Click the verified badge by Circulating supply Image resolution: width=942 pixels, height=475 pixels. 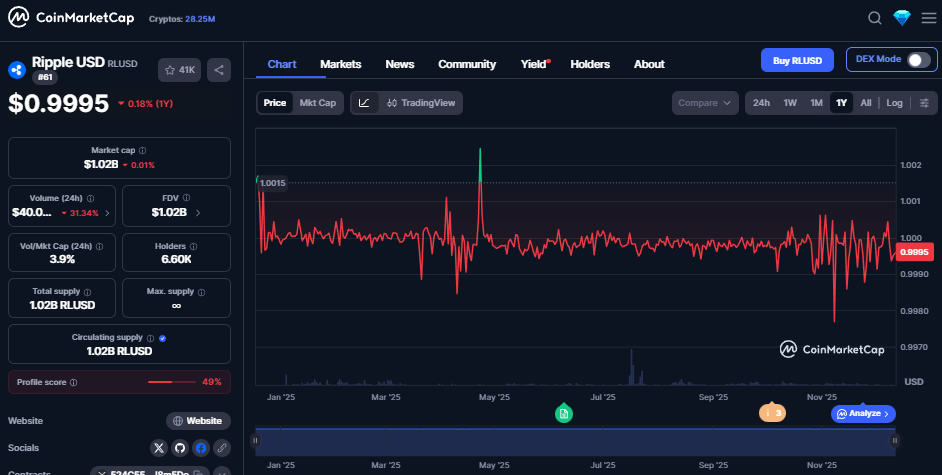coord(162,338)
